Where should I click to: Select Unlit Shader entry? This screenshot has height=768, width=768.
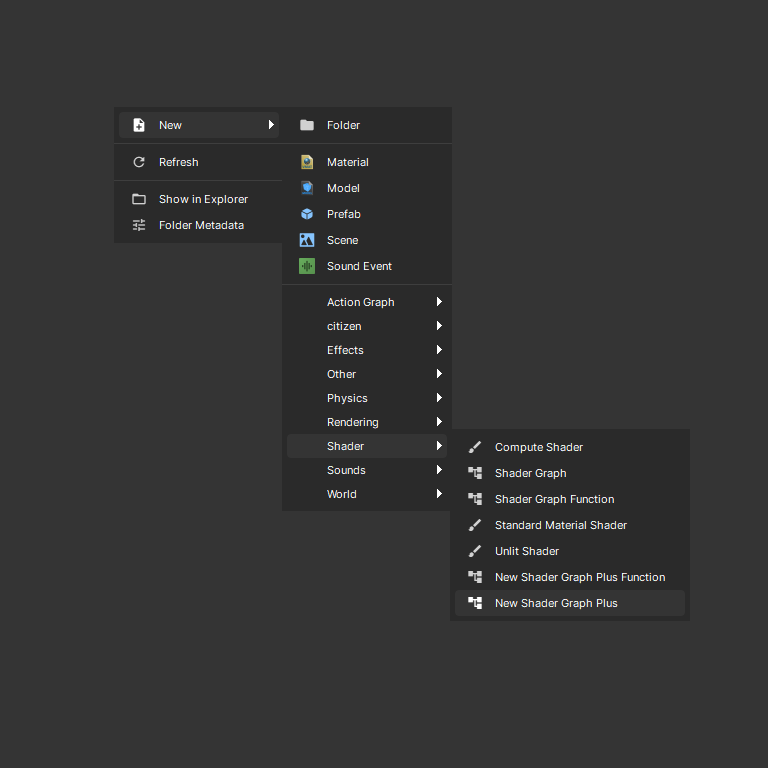(x=527, y=551)
